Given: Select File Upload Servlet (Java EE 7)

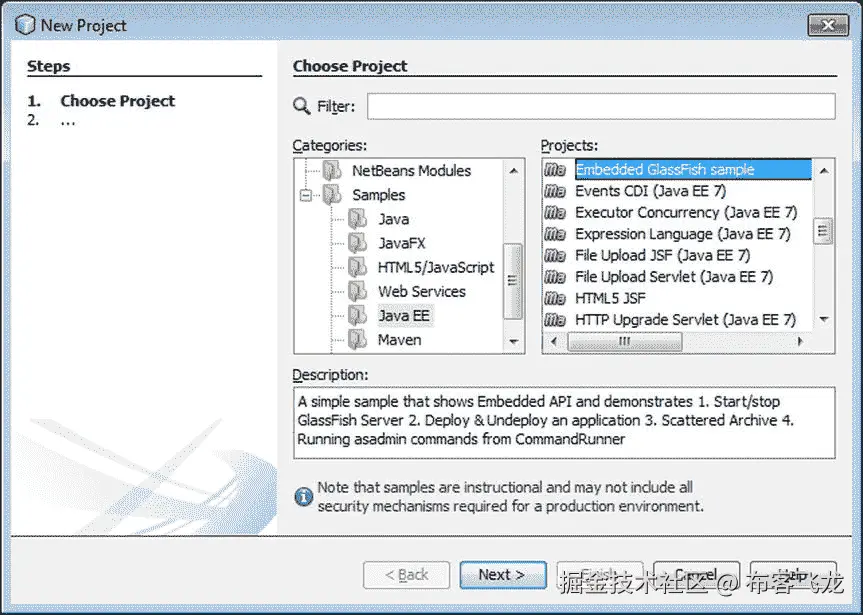Looking at the screenshot, I should click(x=674, y=277).
